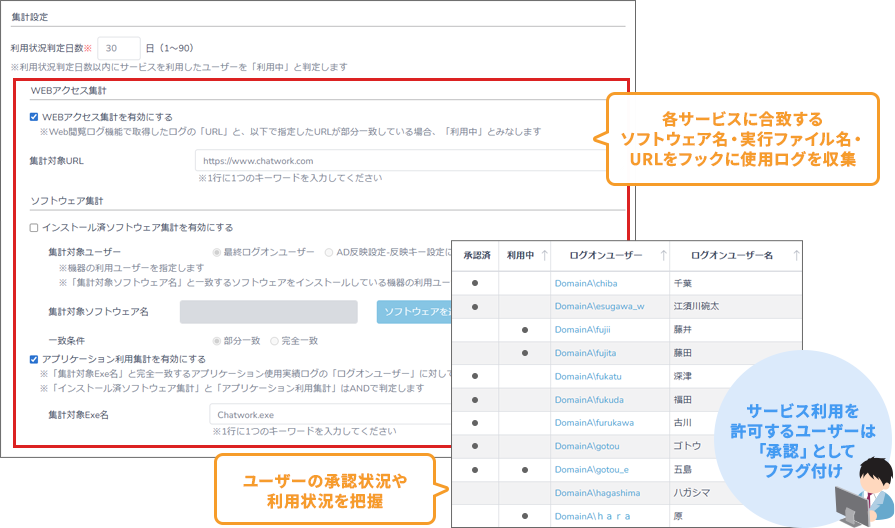Click the 承認済 dot in gotou_e row

coord(475,470)
